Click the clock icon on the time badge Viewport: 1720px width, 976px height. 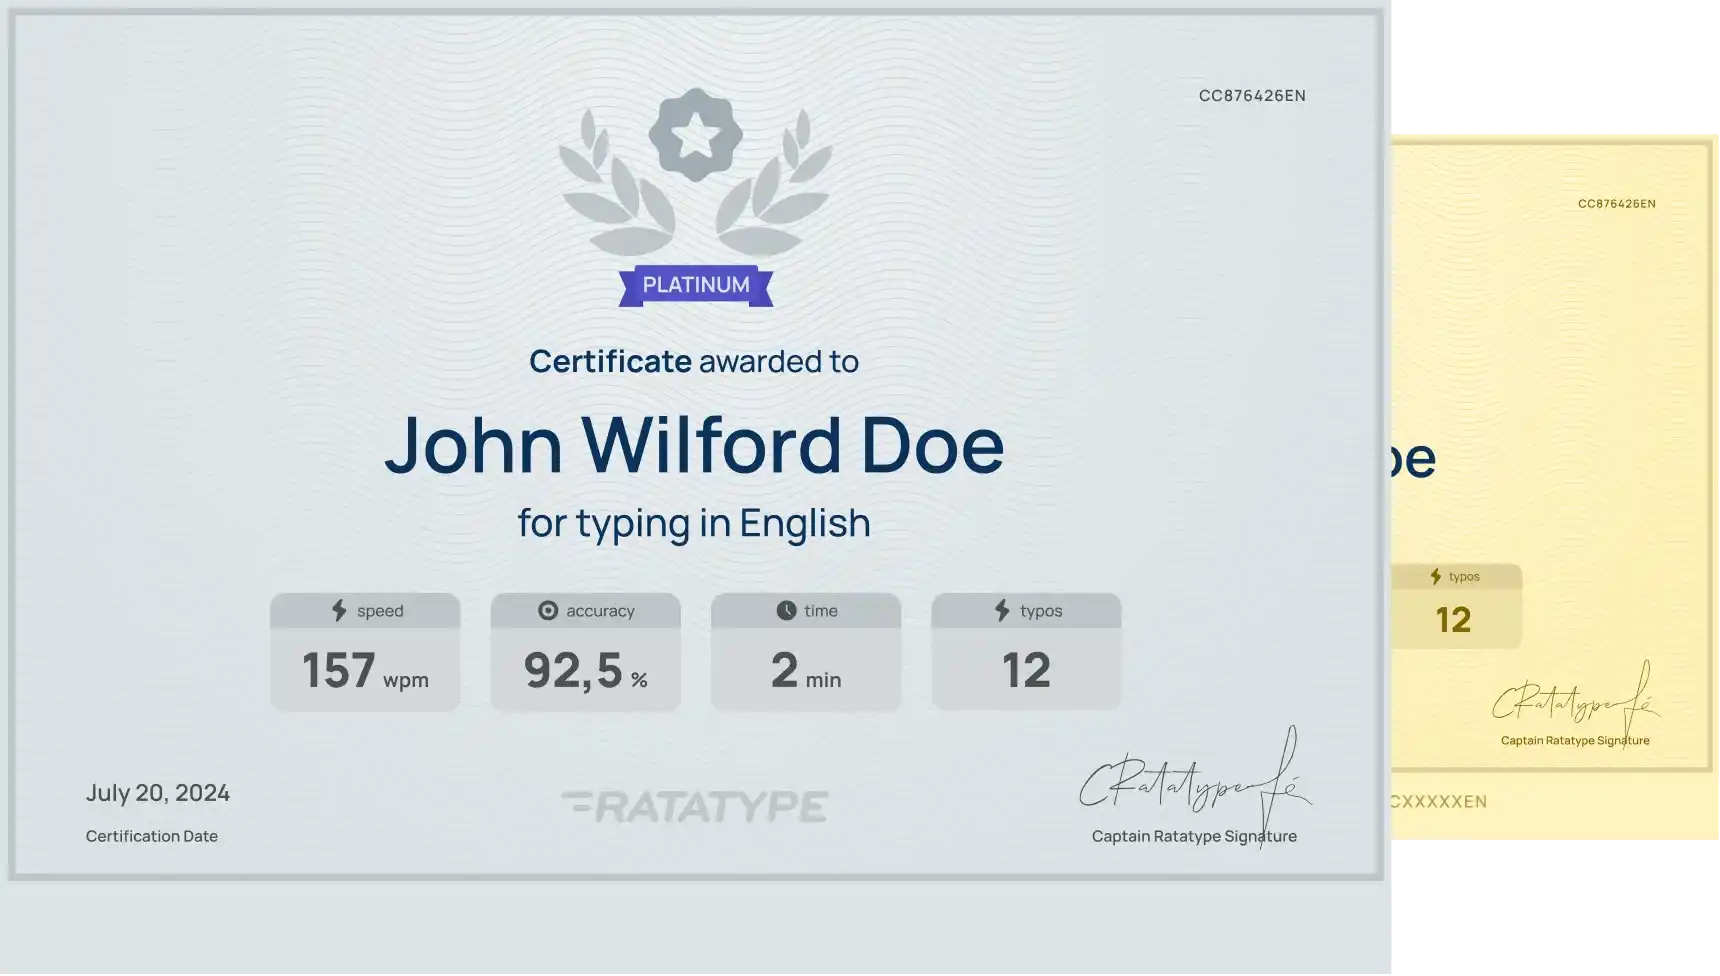tap(785, 610)
